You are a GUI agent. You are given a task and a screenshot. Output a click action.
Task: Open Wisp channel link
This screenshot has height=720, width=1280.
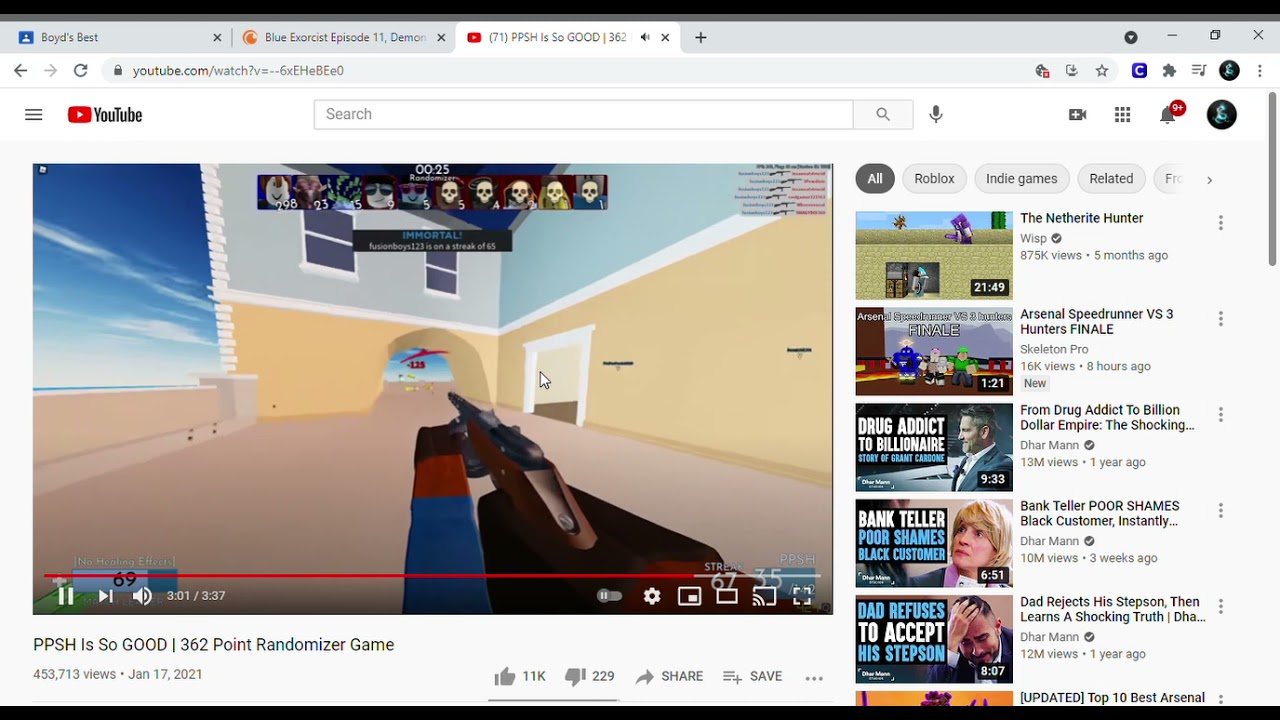coord(1033,239)
